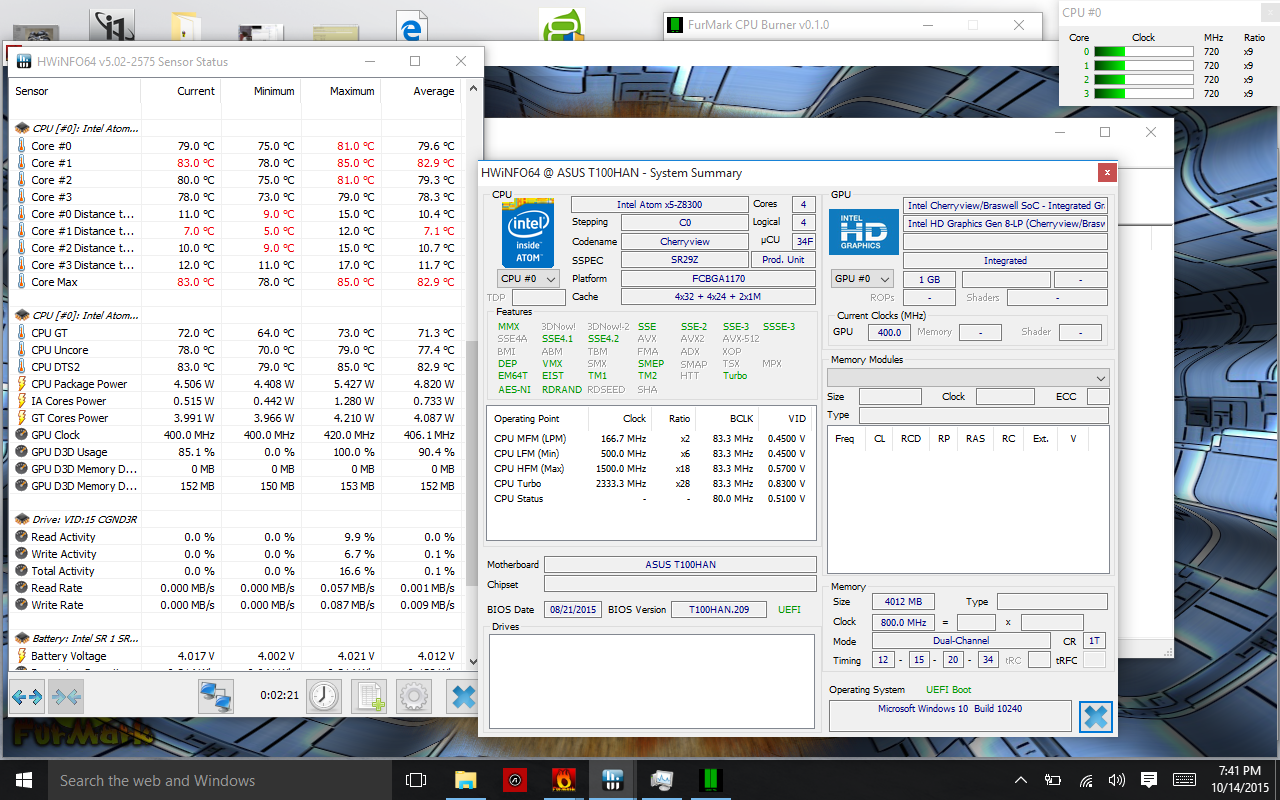Click the red circular app taskbar icon
The image size is (1280, 800).
(515, 780)
